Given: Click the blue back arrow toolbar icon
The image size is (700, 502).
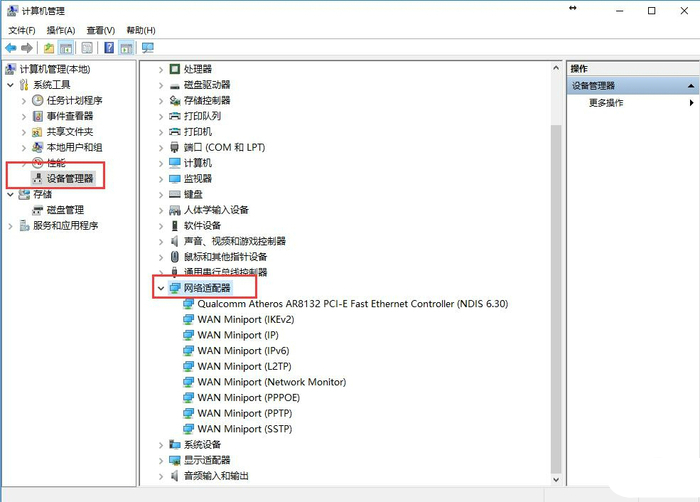Looking at the screenshot, I should coord(11,48).
